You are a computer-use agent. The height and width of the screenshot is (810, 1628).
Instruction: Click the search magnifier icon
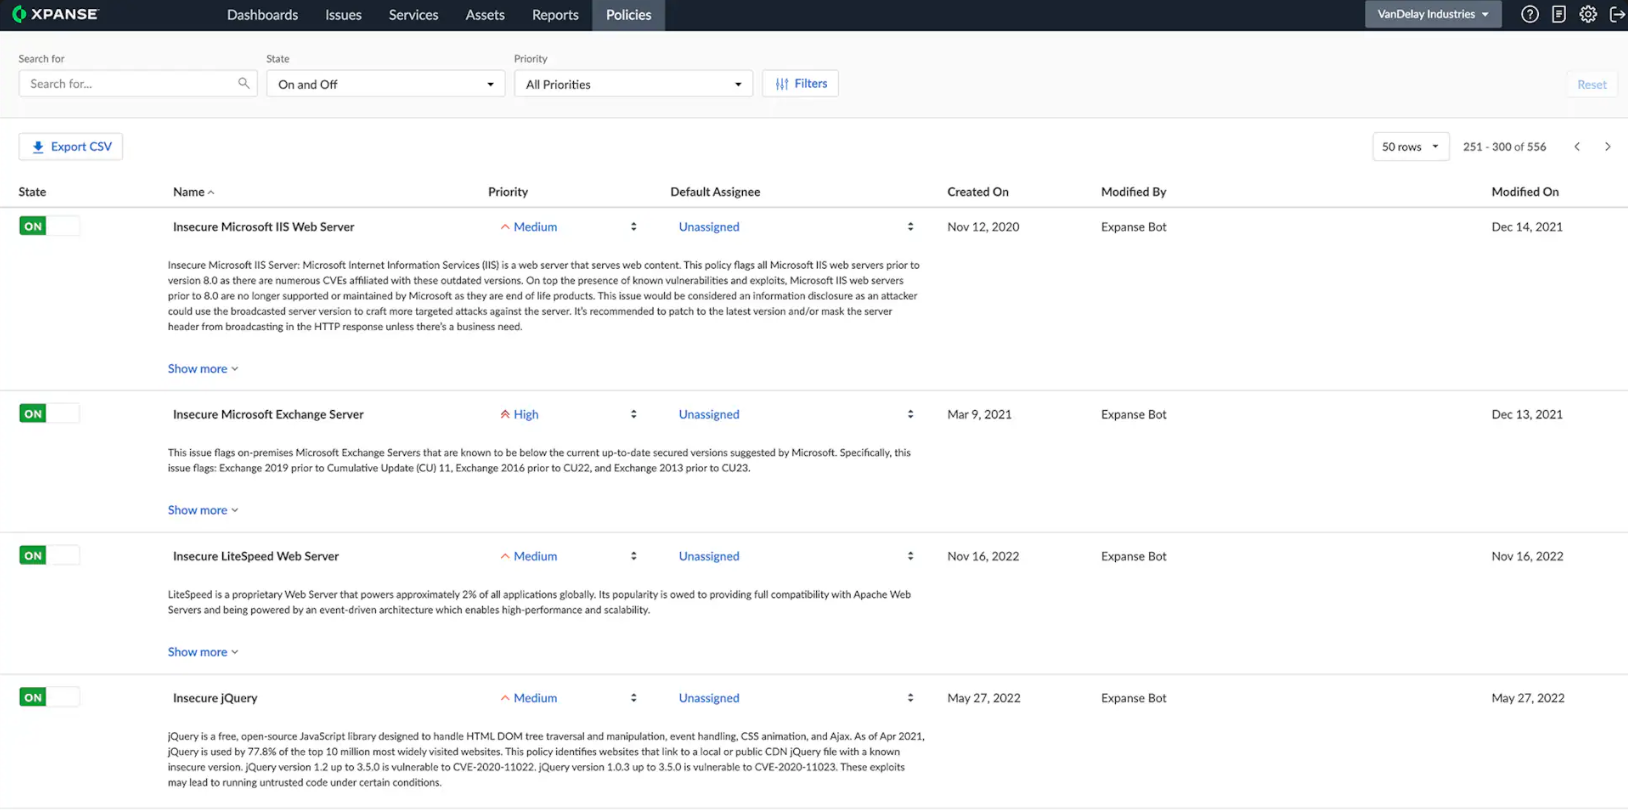coord(243,84)
